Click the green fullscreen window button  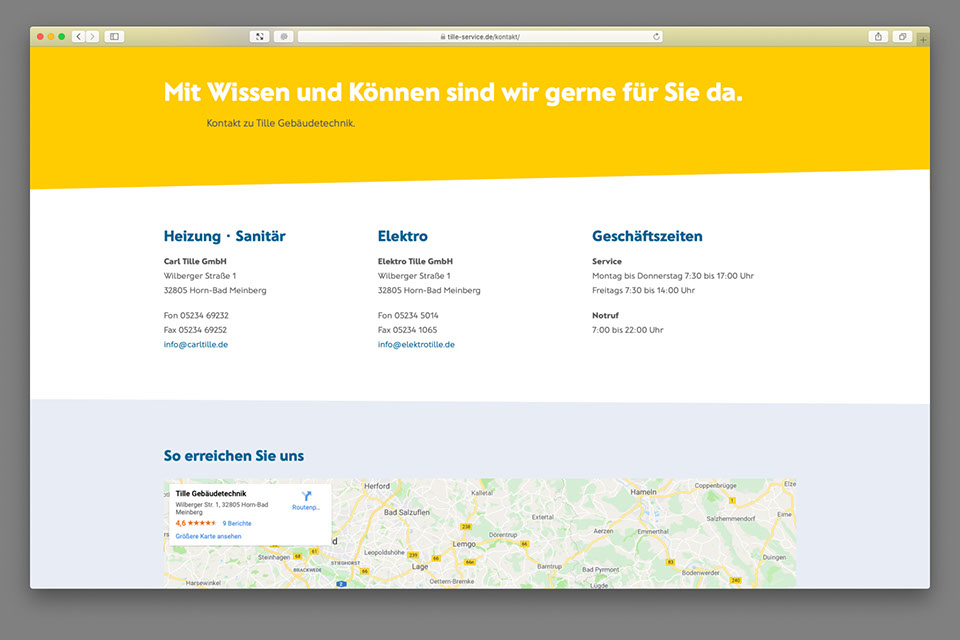point(62,37)
